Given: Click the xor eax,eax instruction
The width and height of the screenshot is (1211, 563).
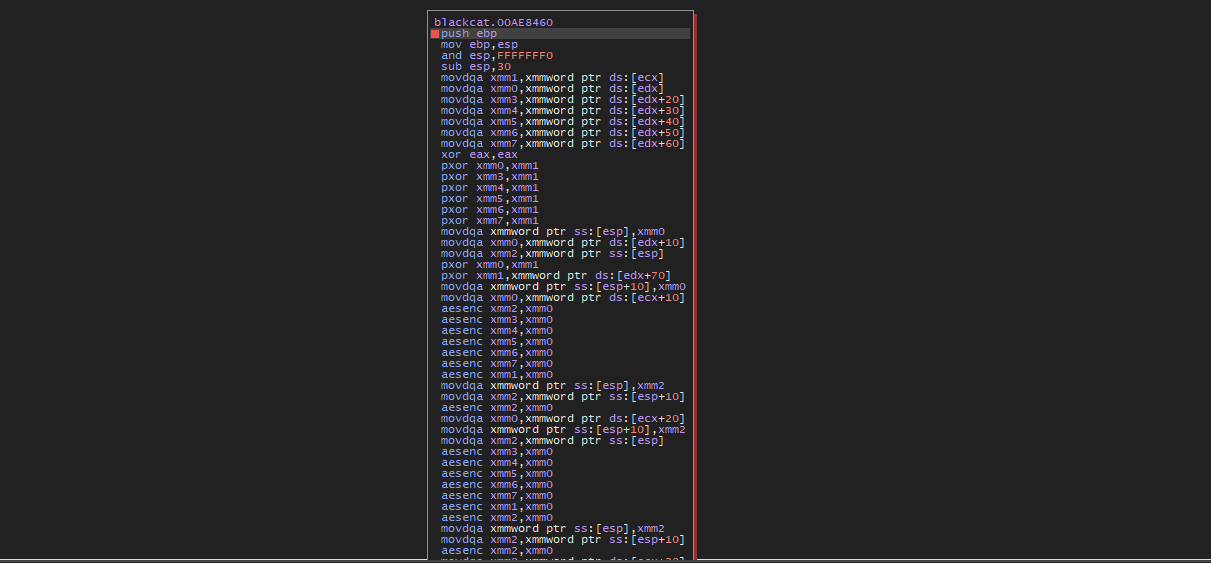Looking at the screenshot, I should click(479, 155).
